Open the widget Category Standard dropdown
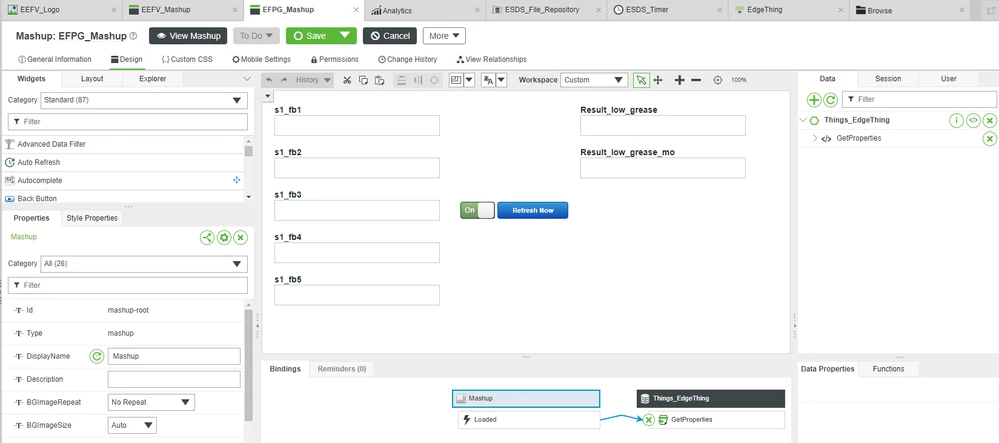This screenshot has height=443, width=999. click(144, 100)
